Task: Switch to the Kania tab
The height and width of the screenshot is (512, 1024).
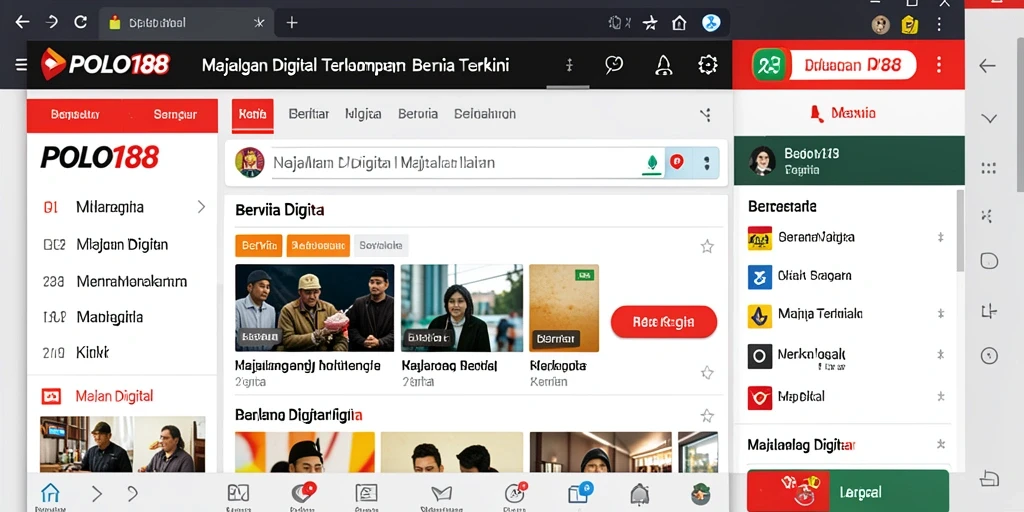Action: pos(253,114)
